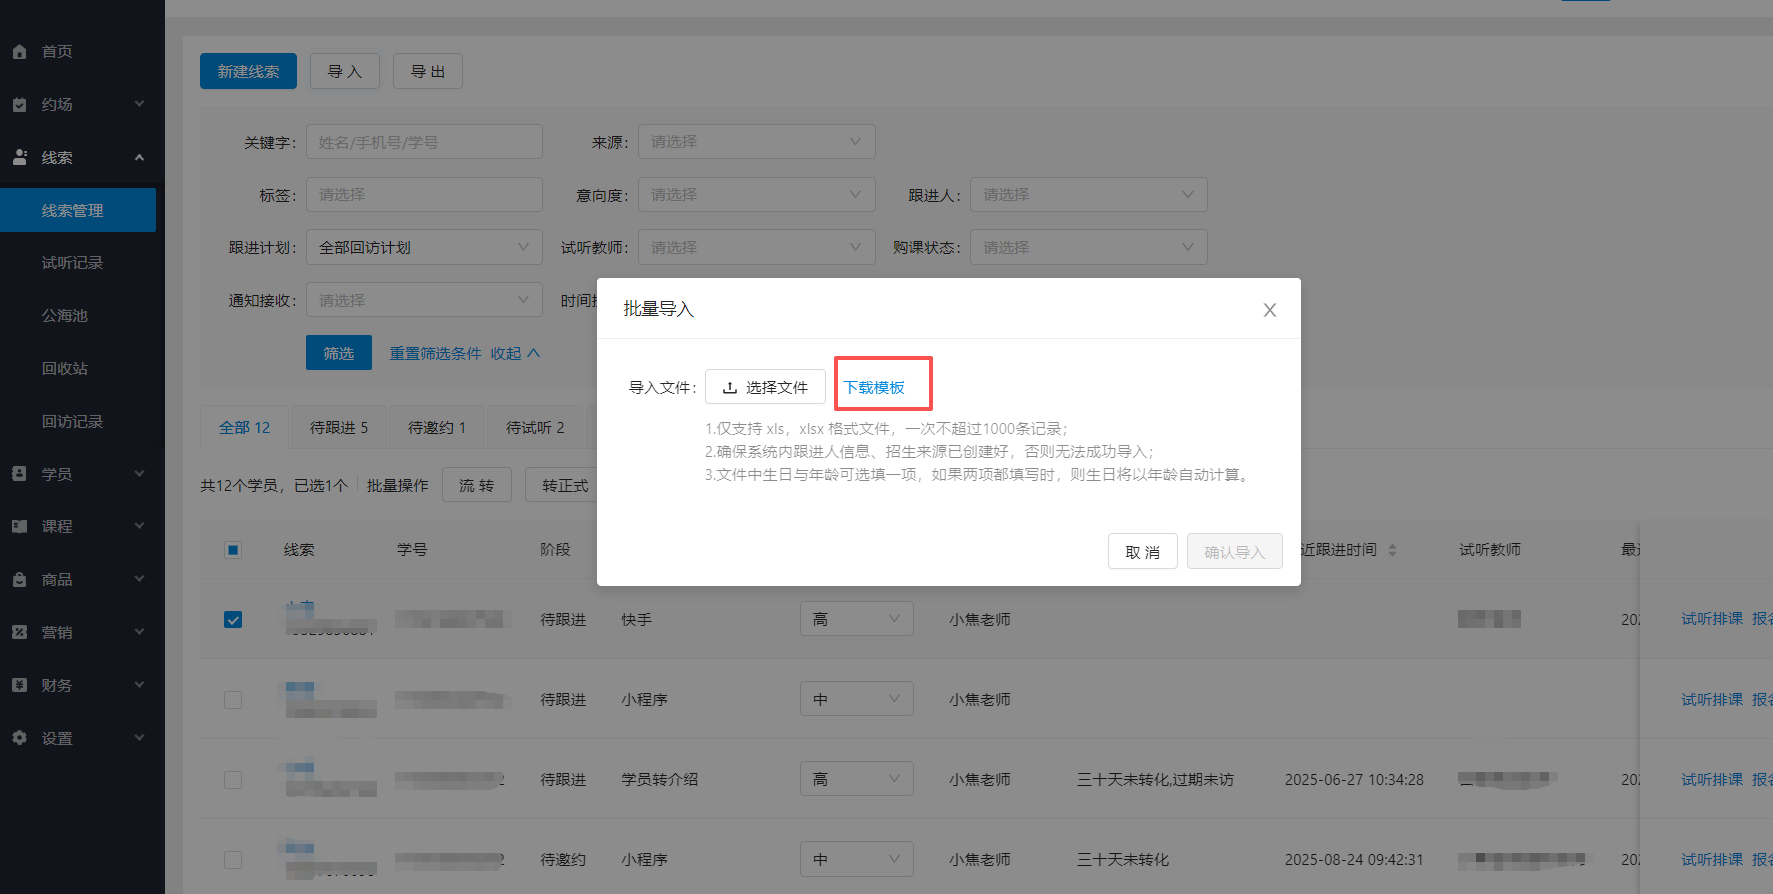
Task: Open the 通知接收 dropdown
Action: 424,301
